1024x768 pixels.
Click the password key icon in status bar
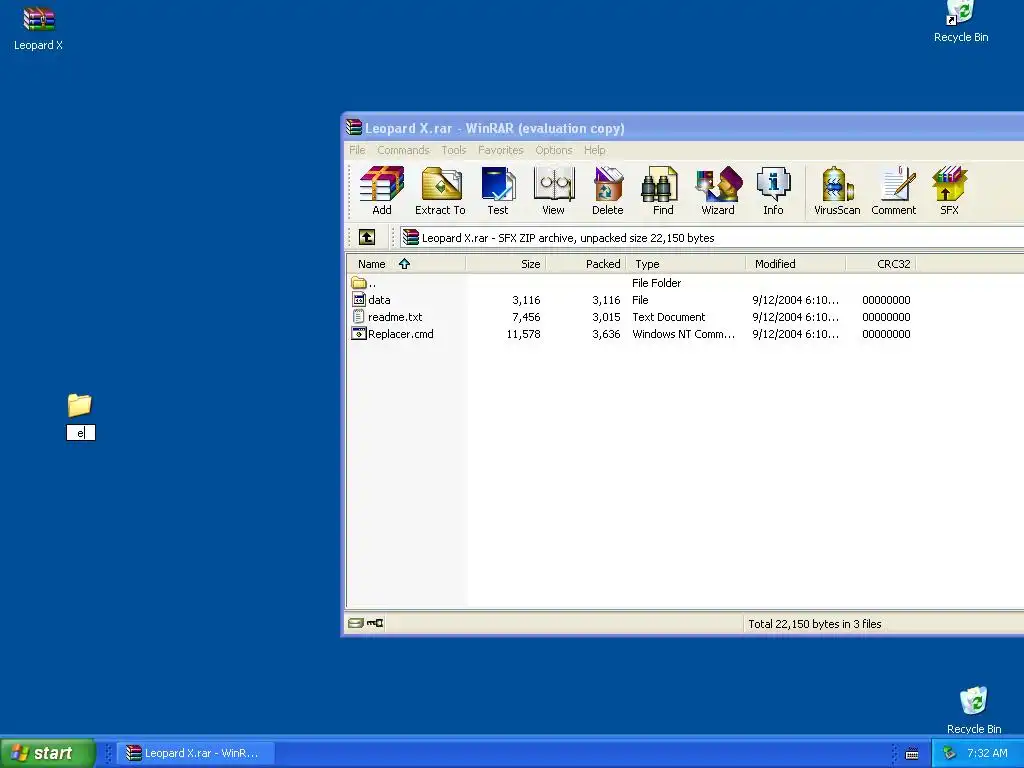[x=375, y=623]
